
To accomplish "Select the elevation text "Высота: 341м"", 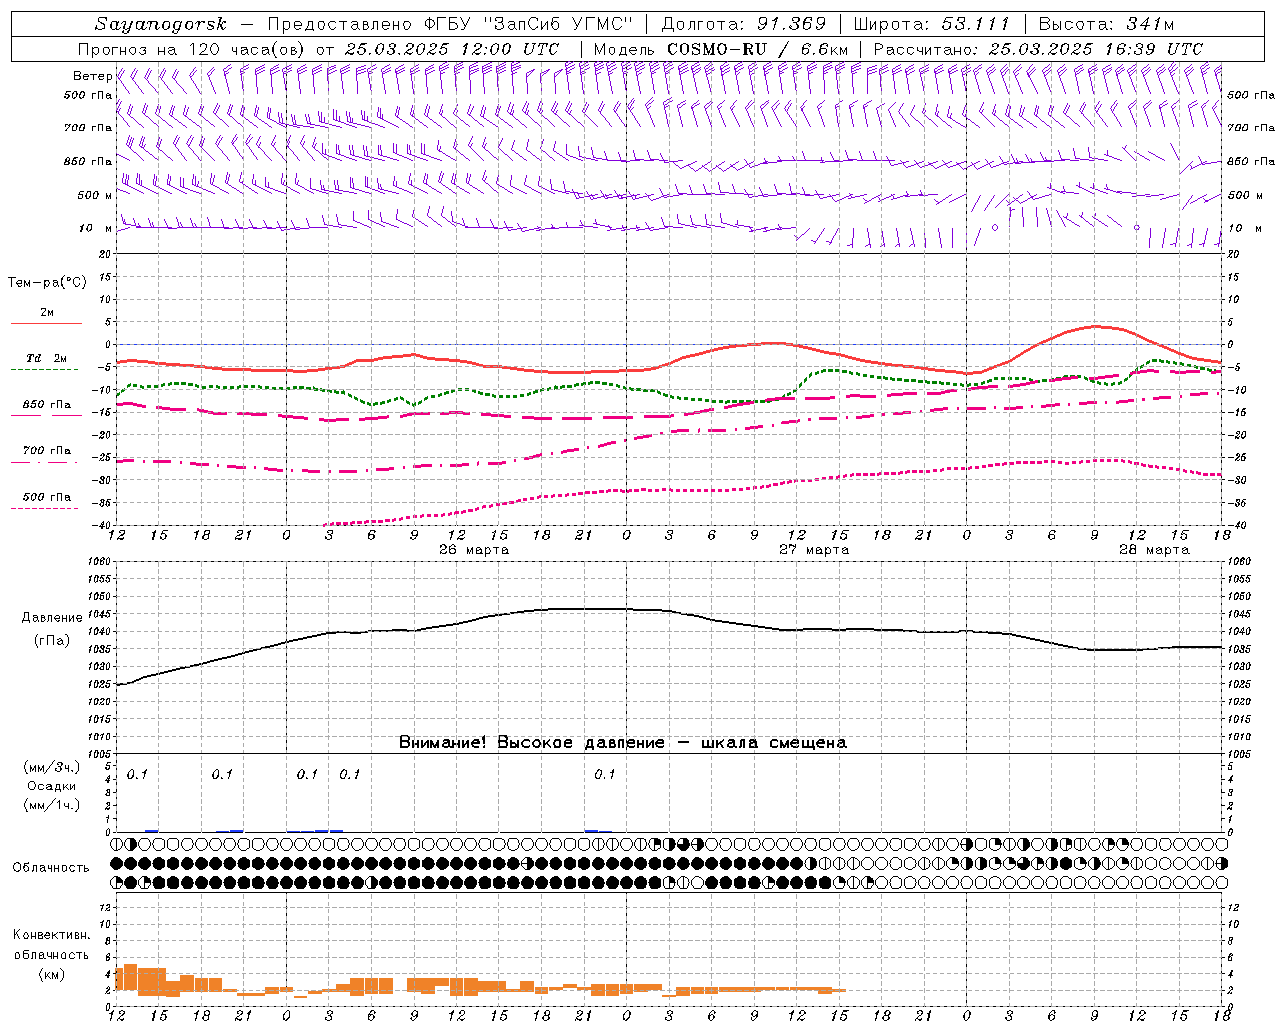I will tap(1107, 24).
